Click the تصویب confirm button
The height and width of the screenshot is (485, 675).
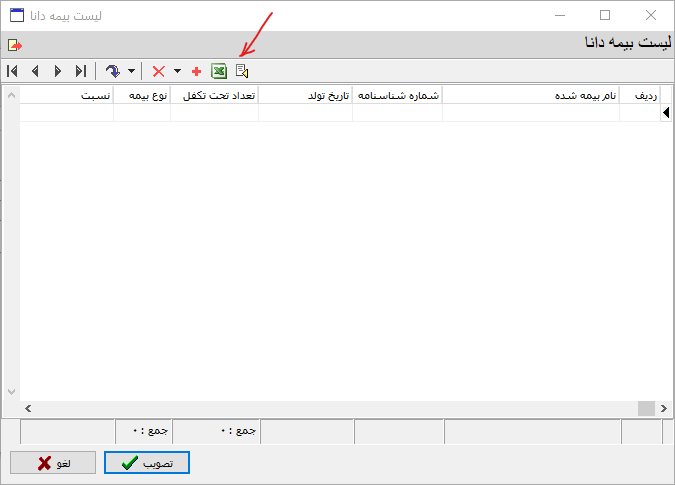(x=147, y=463)
